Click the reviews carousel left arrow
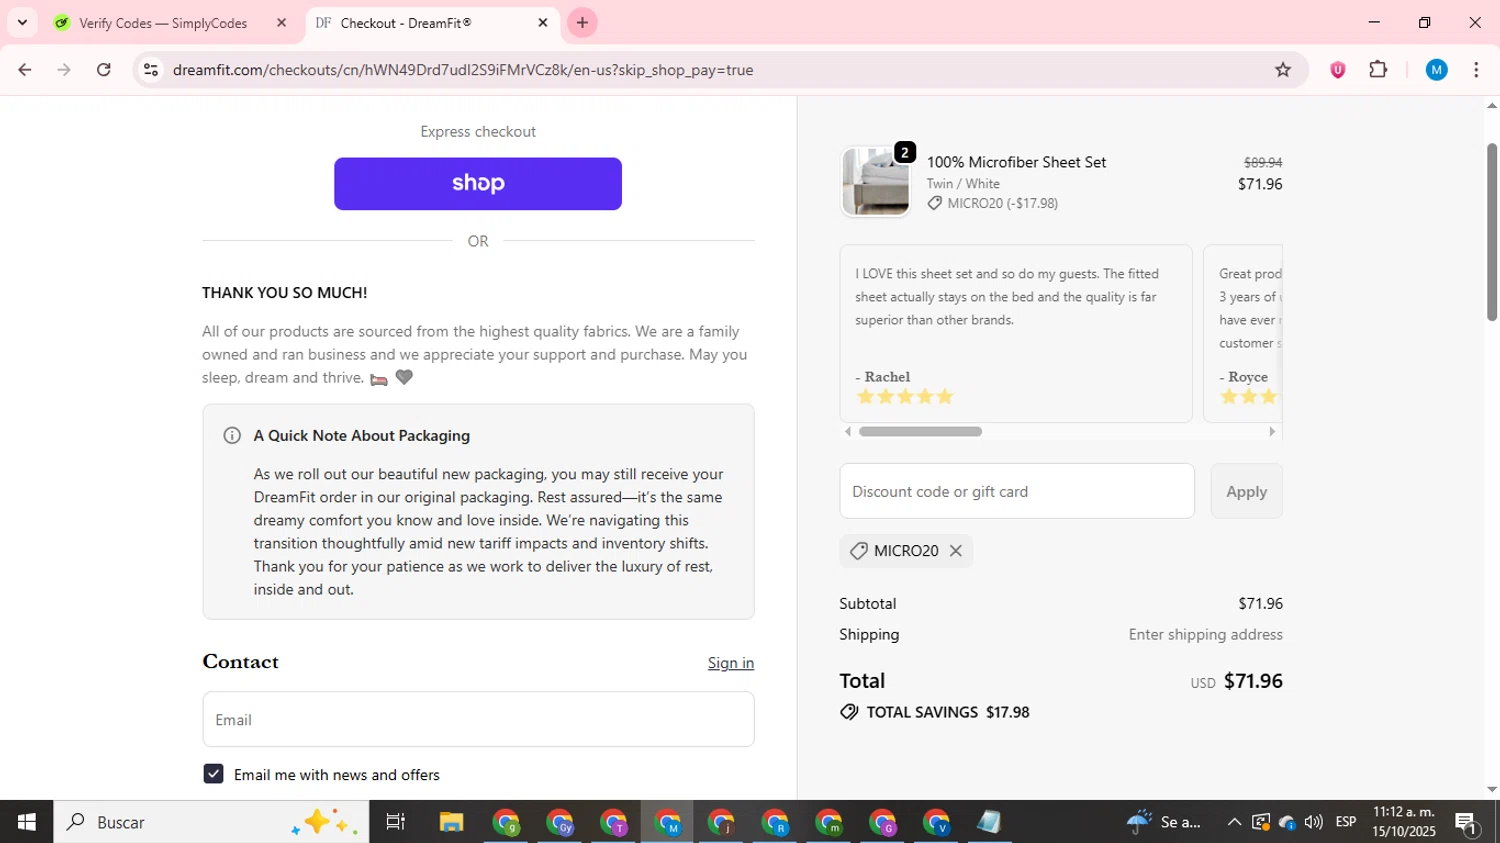 pyautogui.click(x=848, y=432)
